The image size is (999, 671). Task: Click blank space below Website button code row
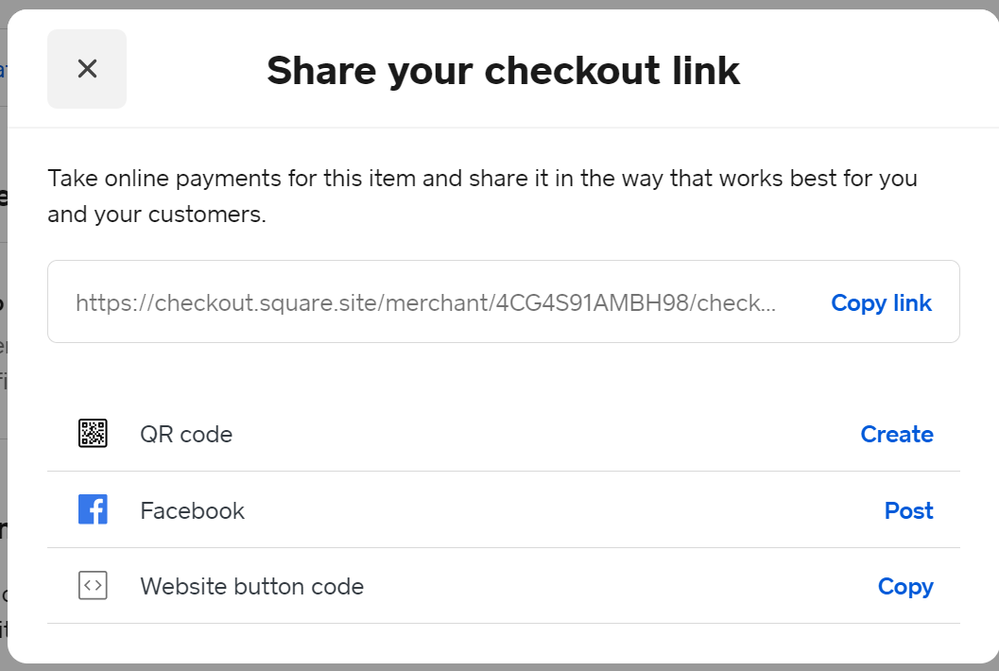pyautogui.click(x=500, y=644)
